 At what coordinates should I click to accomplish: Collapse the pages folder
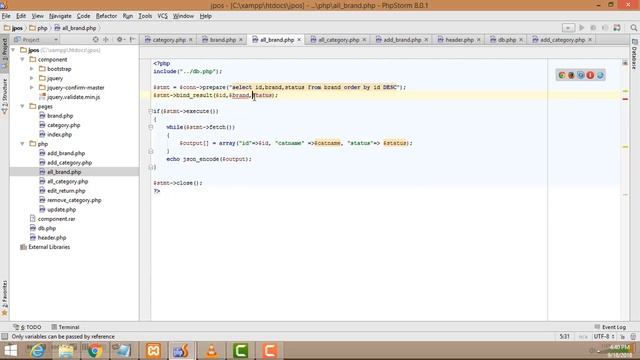click(22, 106)
